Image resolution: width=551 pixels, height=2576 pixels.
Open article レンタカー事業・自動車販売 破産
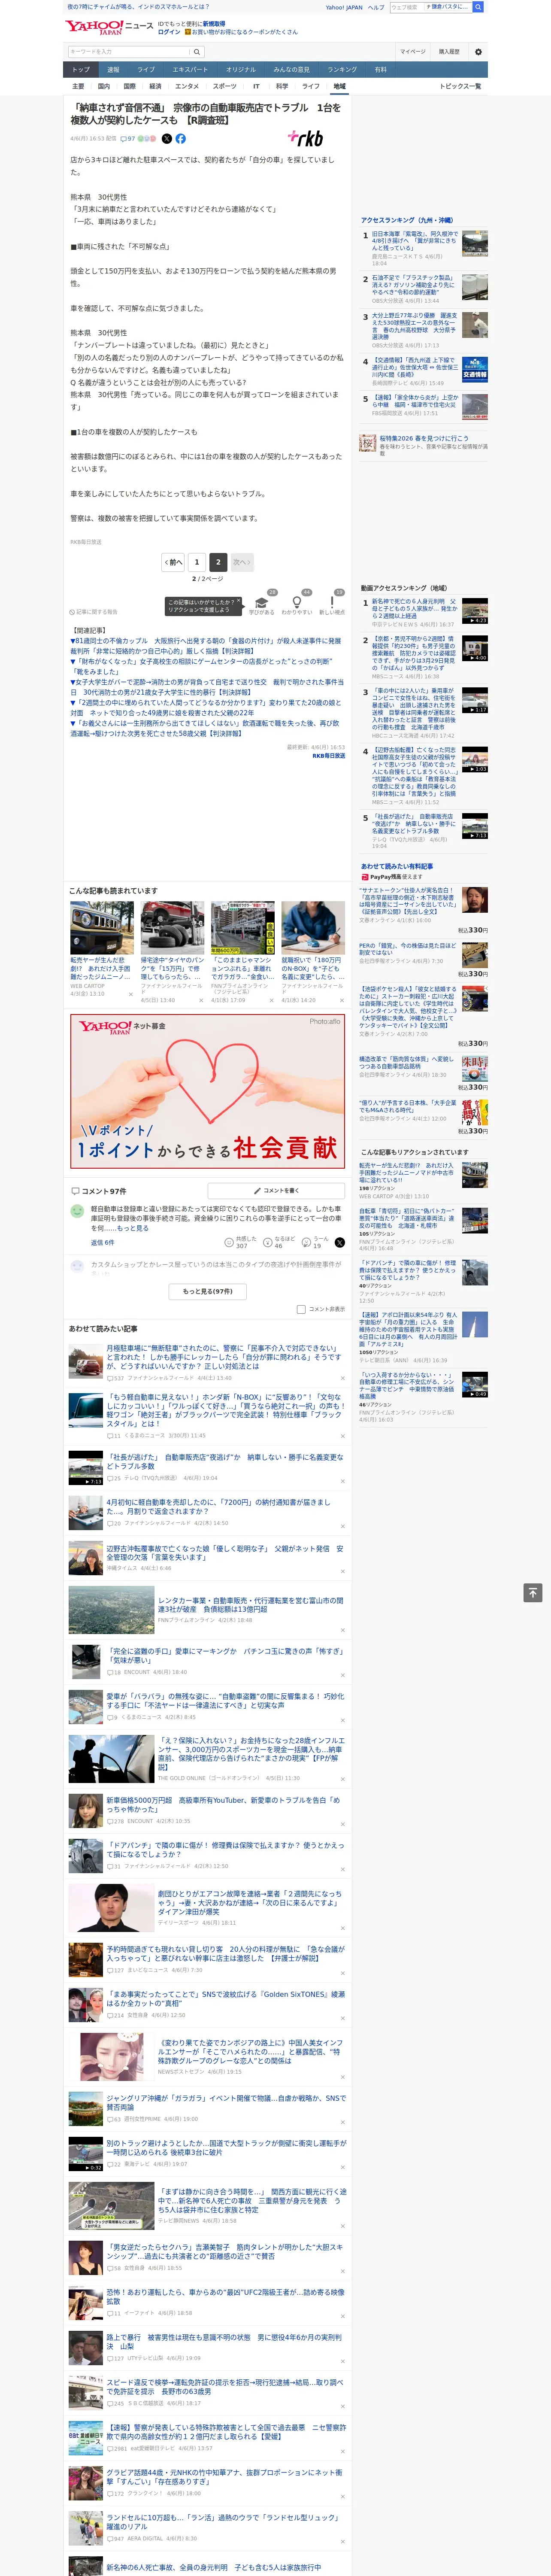pyautogui.click(x=250, y=1605)
